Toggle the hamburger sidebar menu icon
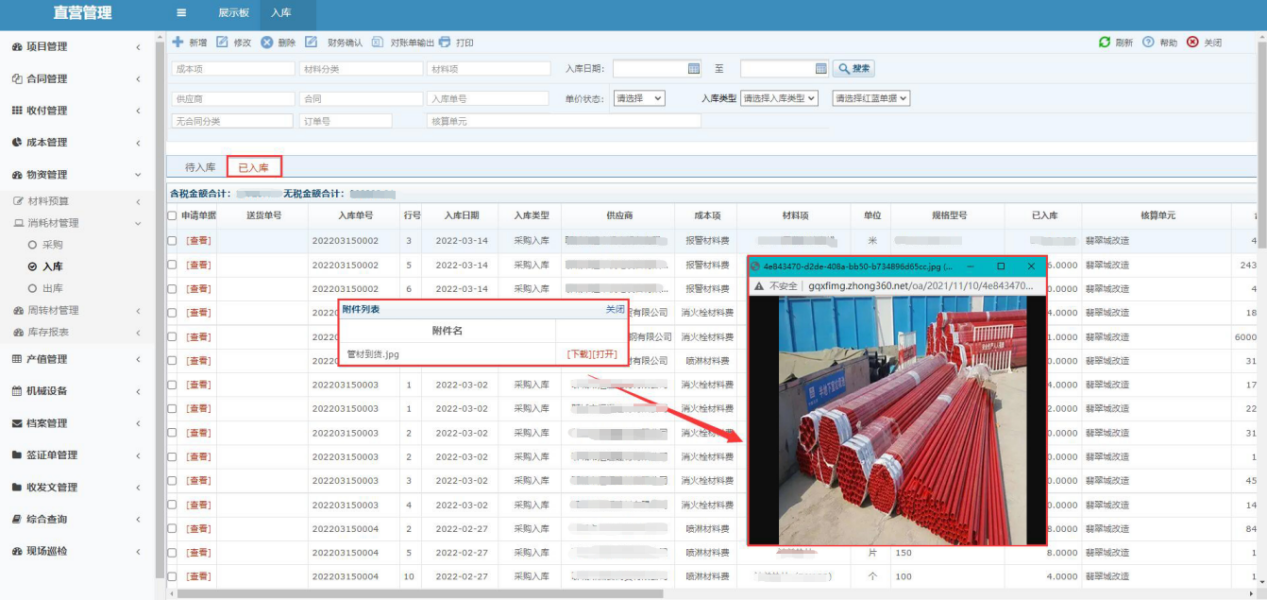 (x=181, y=13)
